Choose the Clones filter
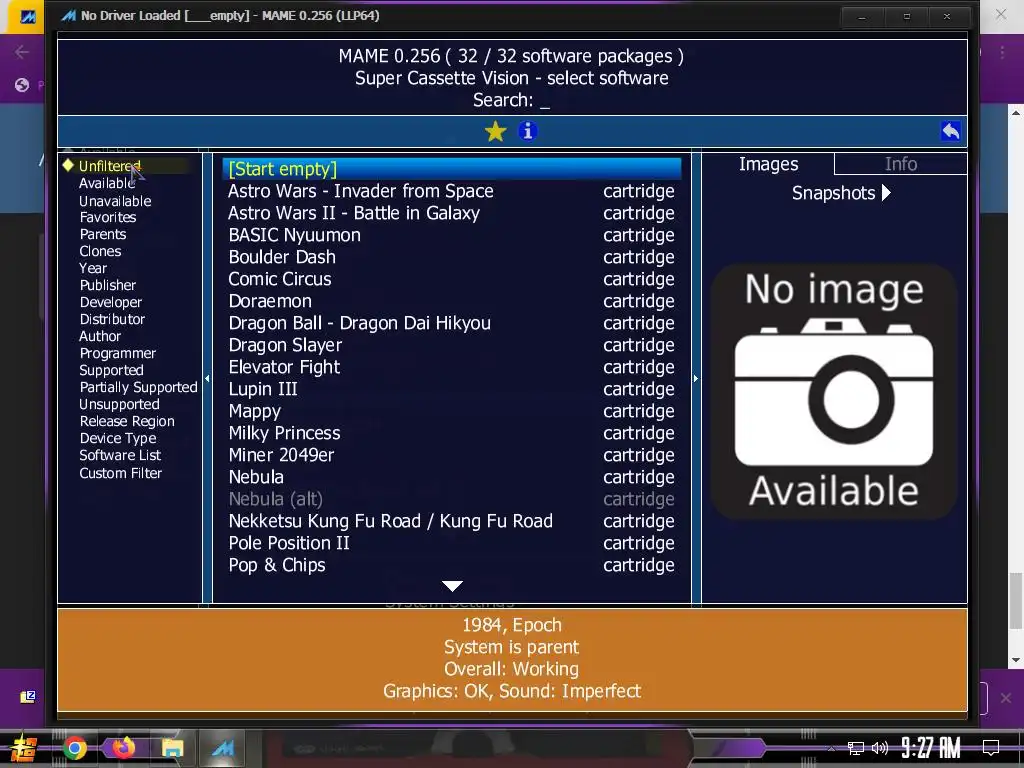Viewport: 1024px width, 768px height. point(100,251)
